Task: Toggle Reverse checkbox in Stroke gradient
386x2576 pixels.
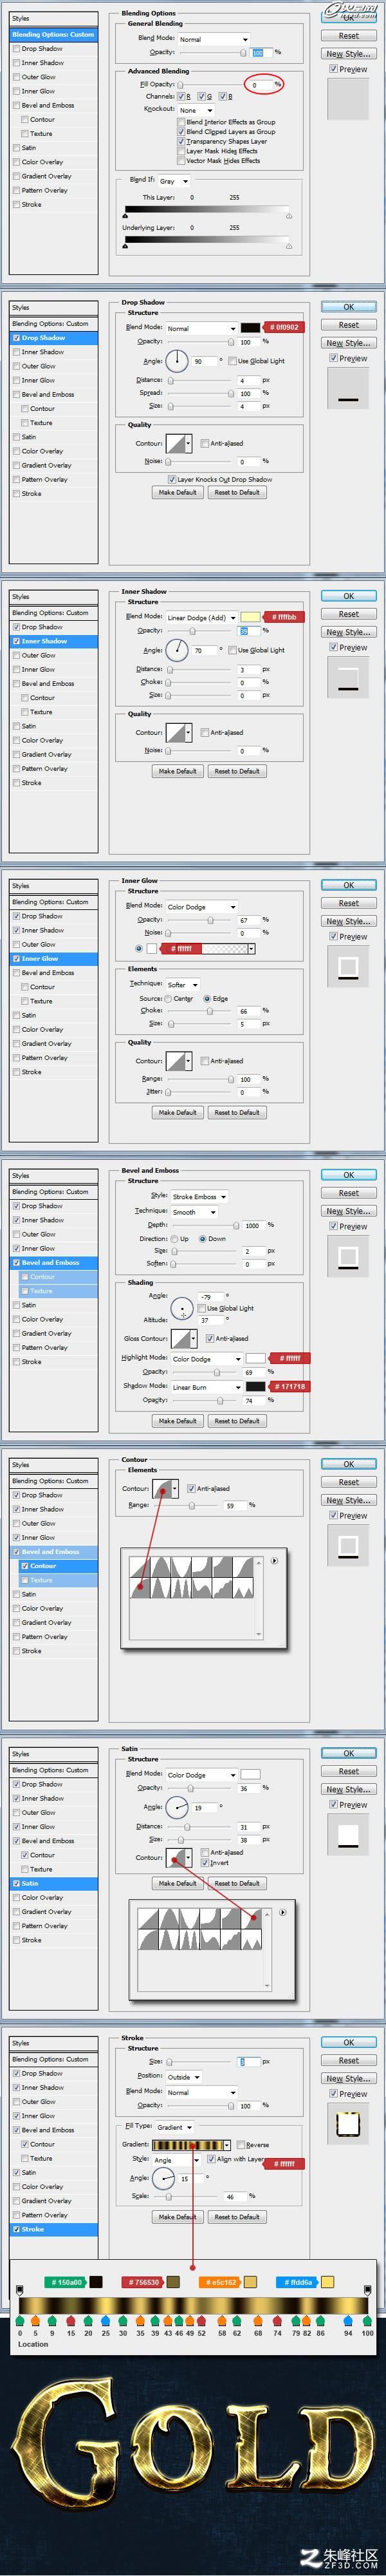Action: (240, 2144)
